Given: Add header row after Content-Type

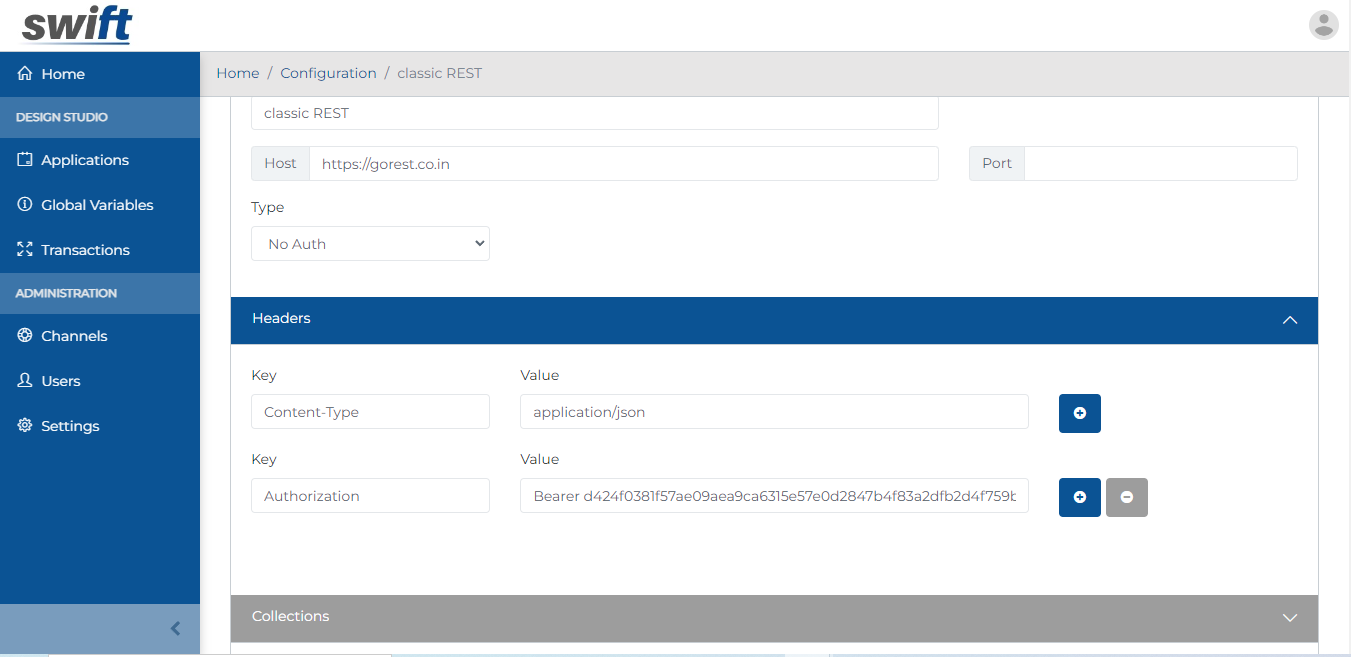Looking at the screenshot, I should pos(1079,413).
